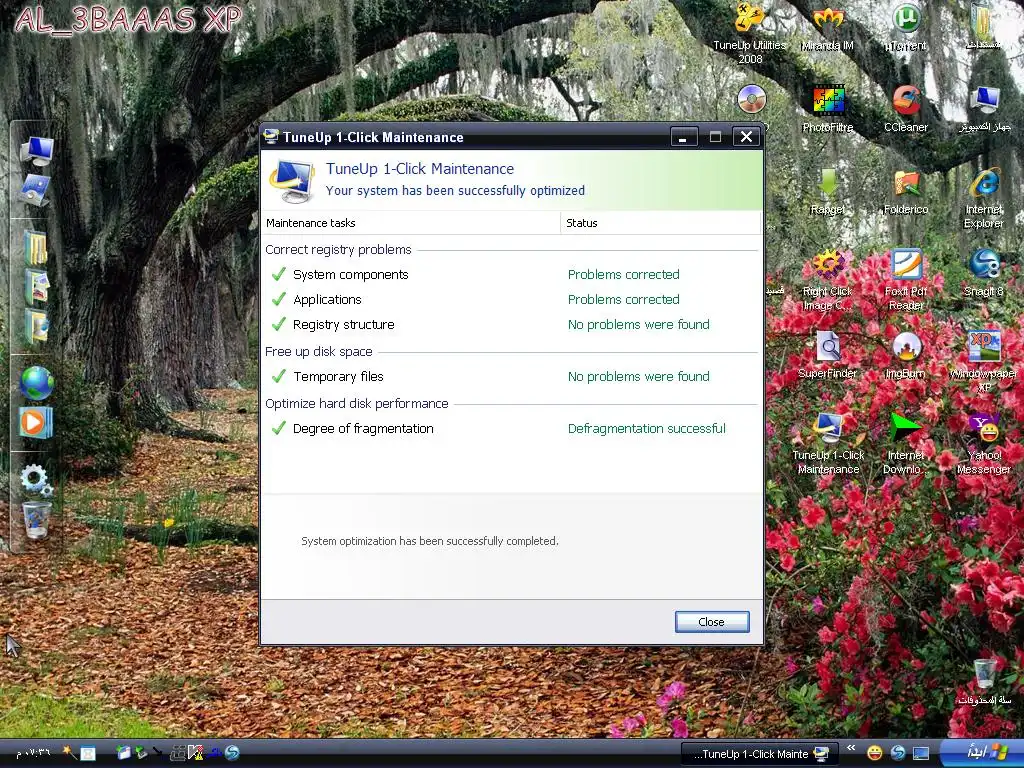Image resolution: width=1024 pixels, height=768 pixels.
Task: Click Problems corrected status for System components
Action: click(624, 275)
